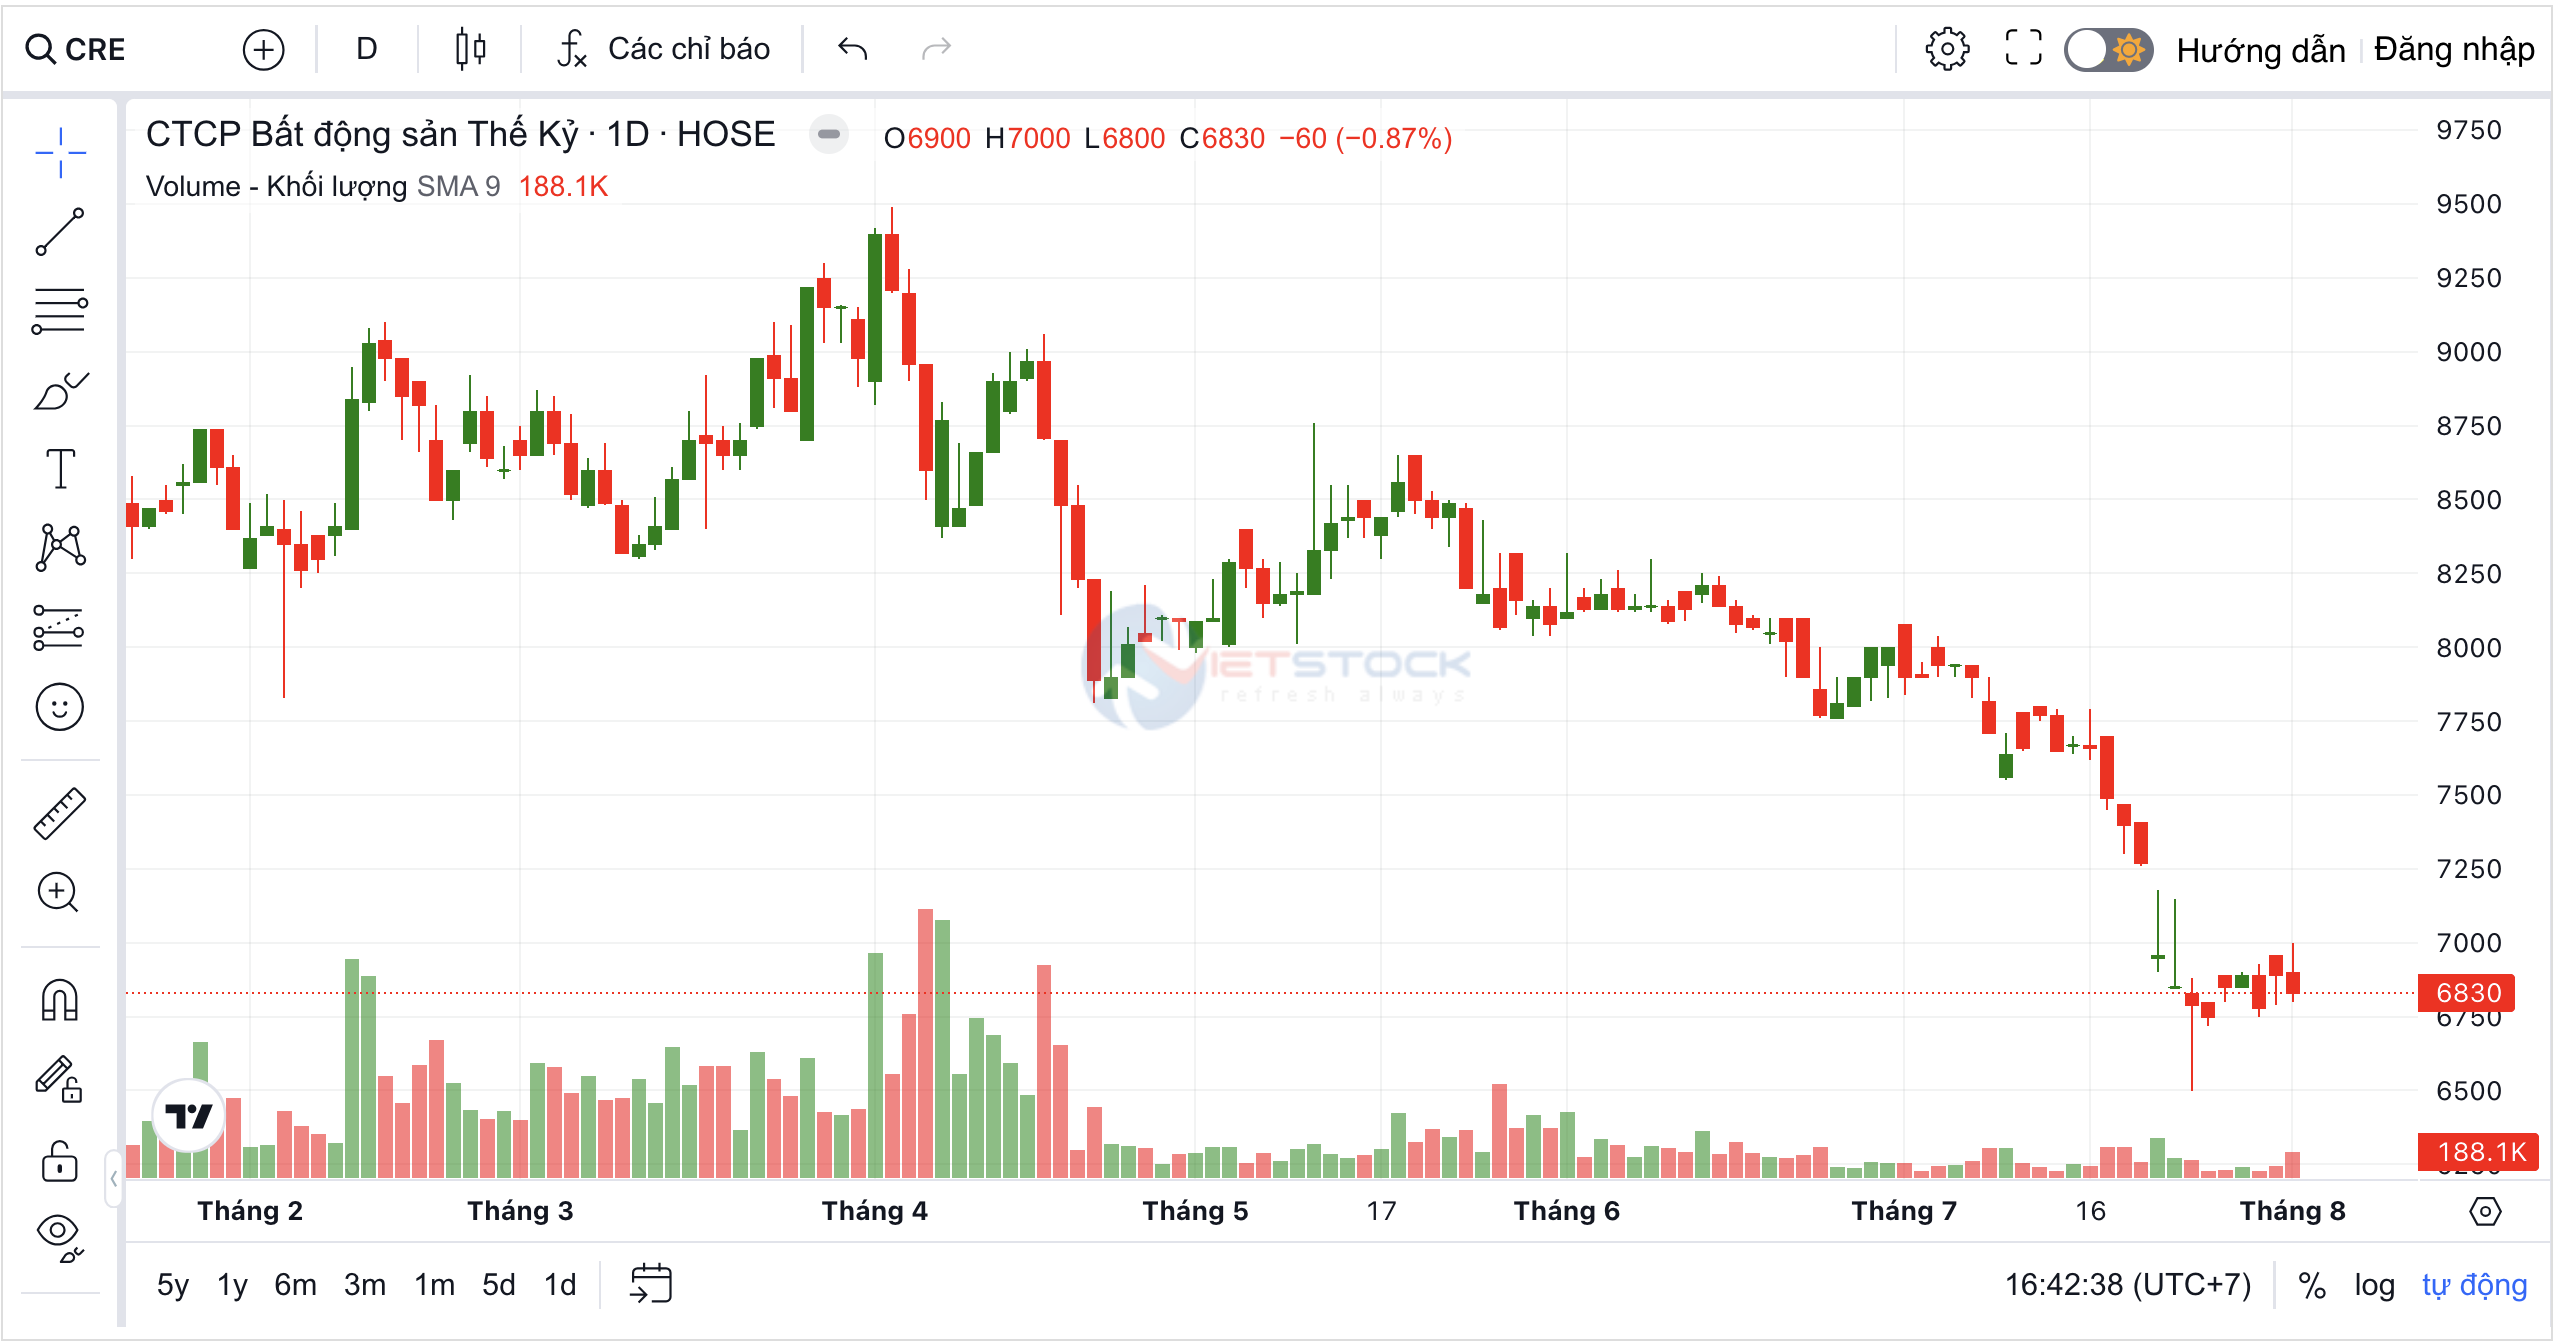Open the candlestick chart style picker
This screenshot has height=1344, width=2558.
pos(470,49)
